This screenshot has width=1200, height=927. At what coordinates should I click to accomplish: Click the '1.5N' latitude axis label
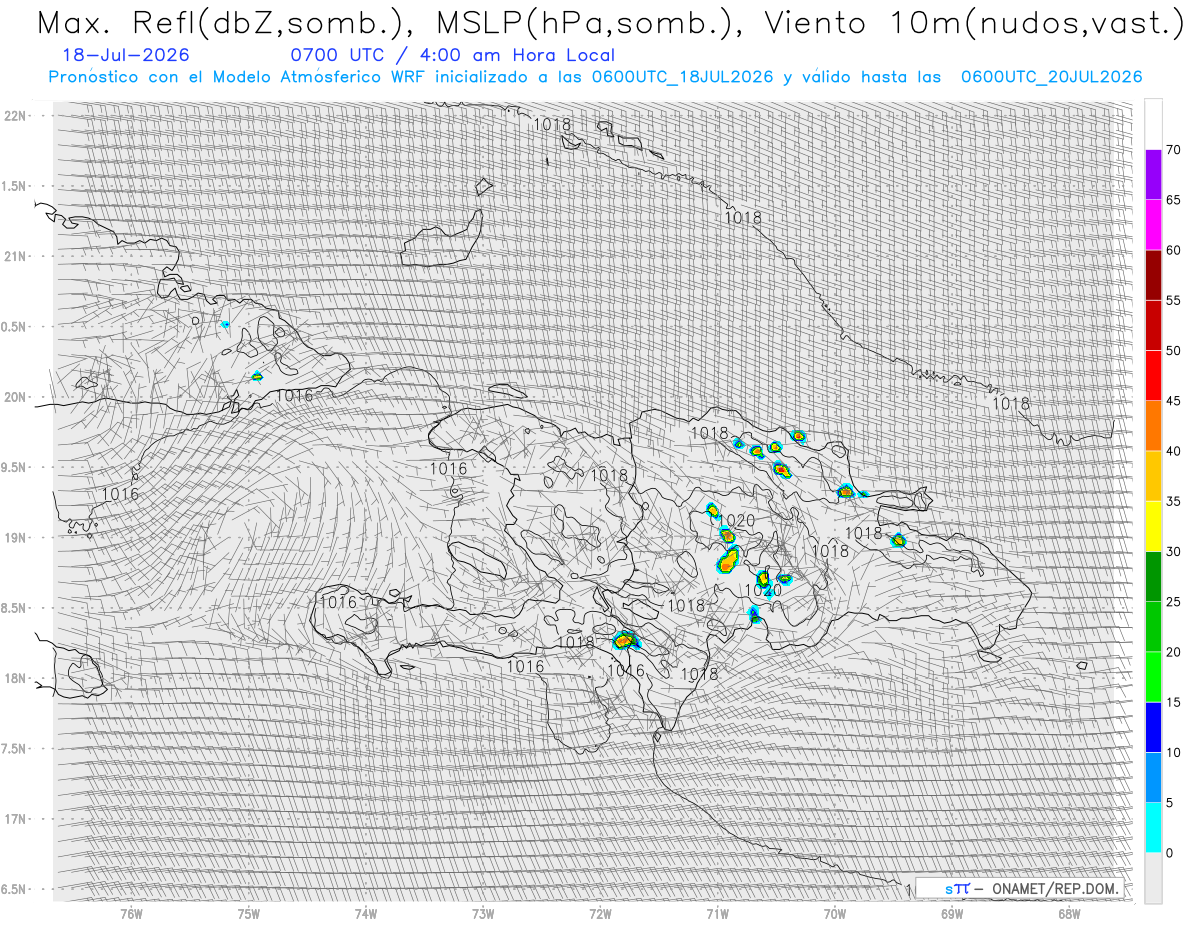coord(14,186)
